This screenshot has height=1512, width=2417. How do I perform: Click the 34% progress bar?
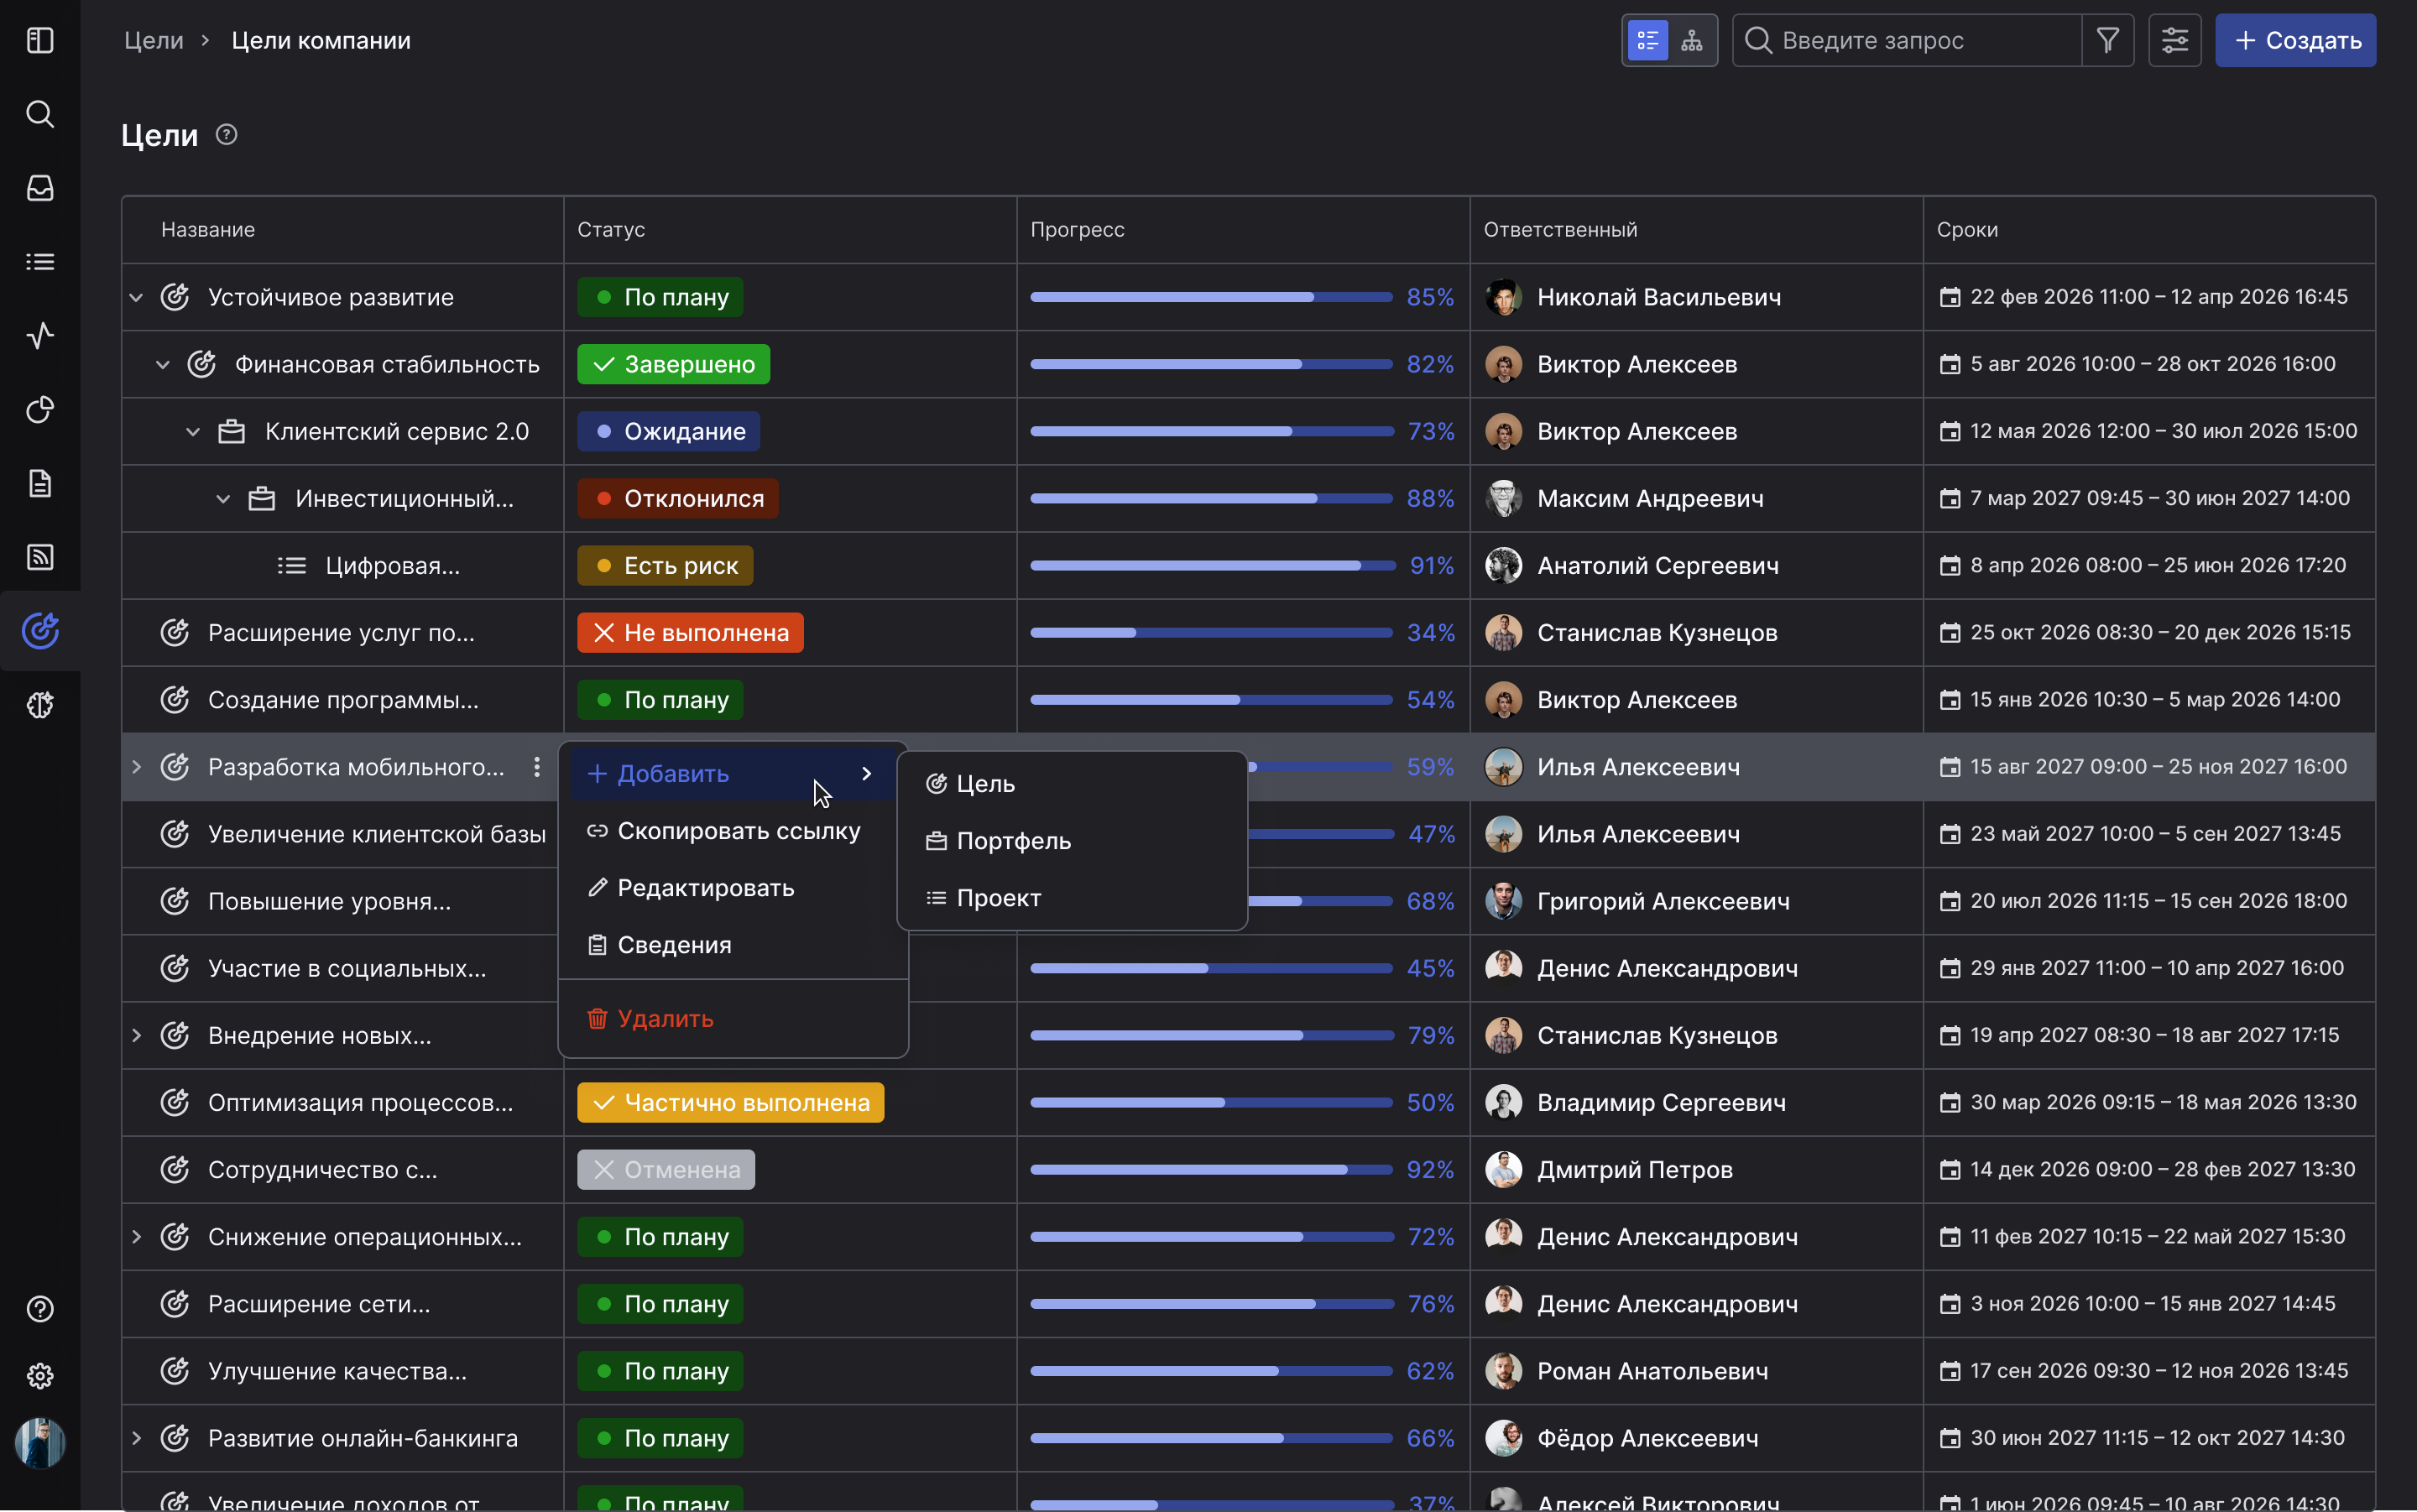click(1211, 633)
